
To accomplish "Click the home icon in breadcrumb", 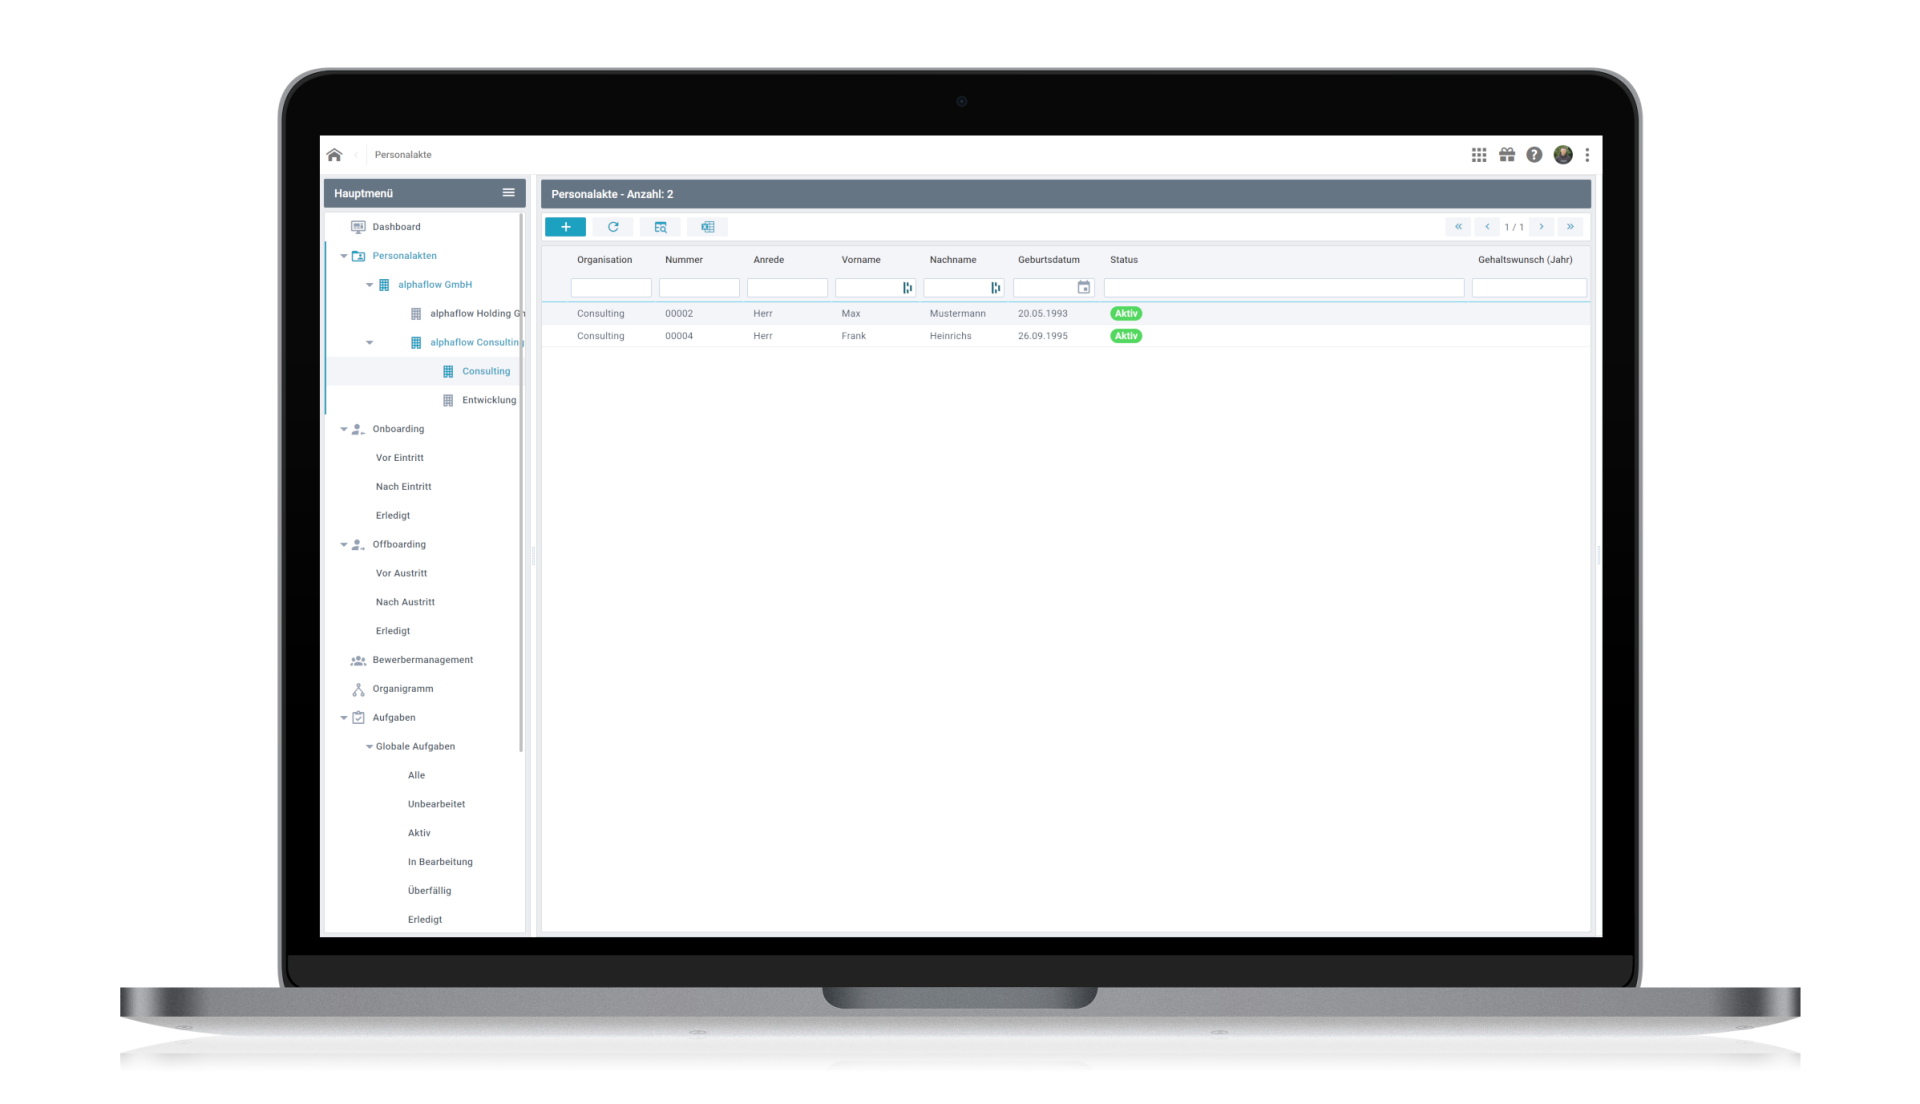I will pos(334,155).
